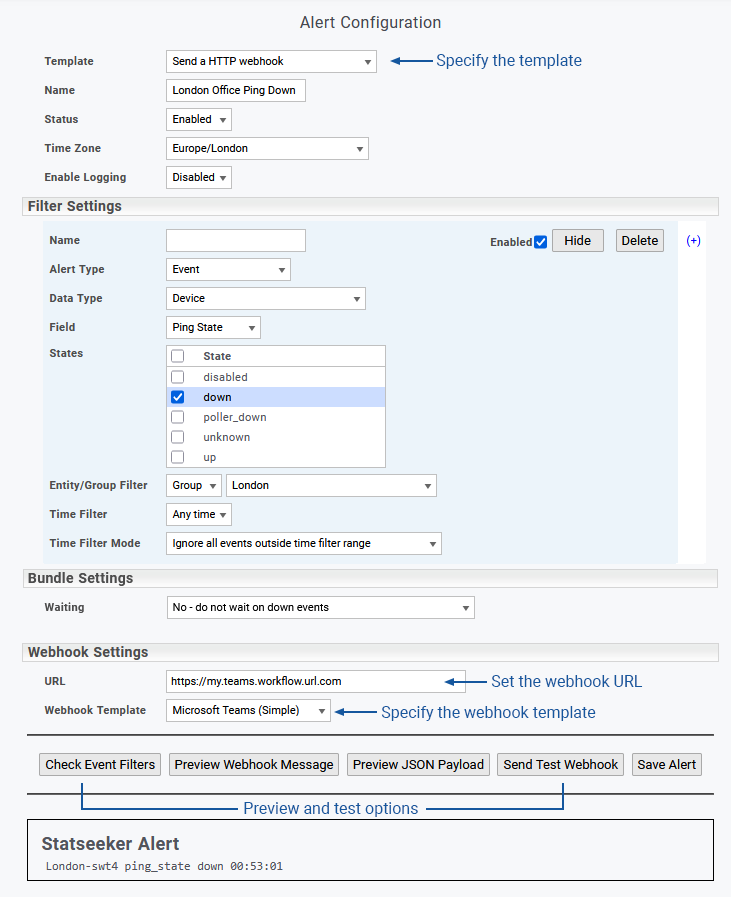Viewport: 731px width, 897px height.
Task: Toggle the filter Enabled checkbox
Action: click(x=541, y=242)
